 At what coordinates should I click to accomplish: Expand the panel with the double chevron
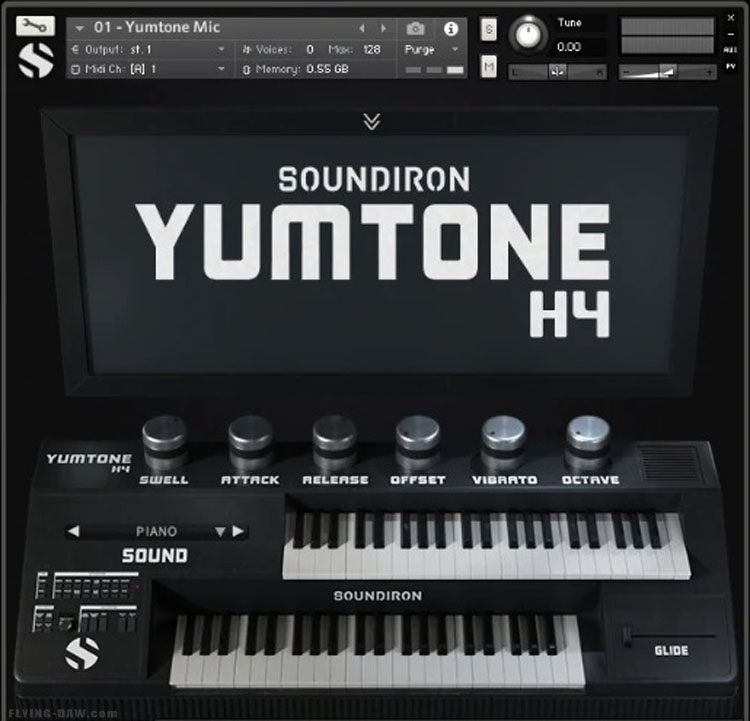coord(372,122)
